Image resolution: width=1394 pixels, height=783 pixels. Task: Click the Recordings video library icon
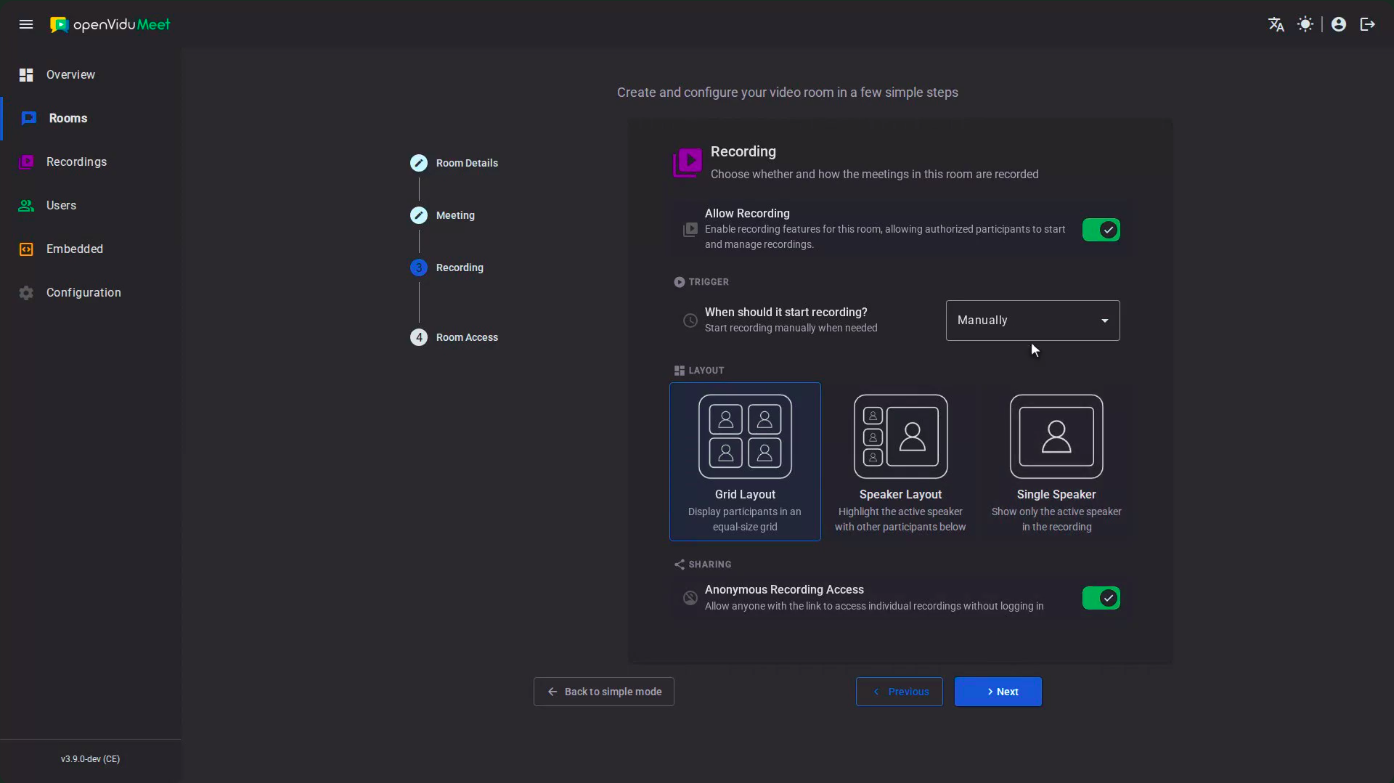click(x=26, y=162)
